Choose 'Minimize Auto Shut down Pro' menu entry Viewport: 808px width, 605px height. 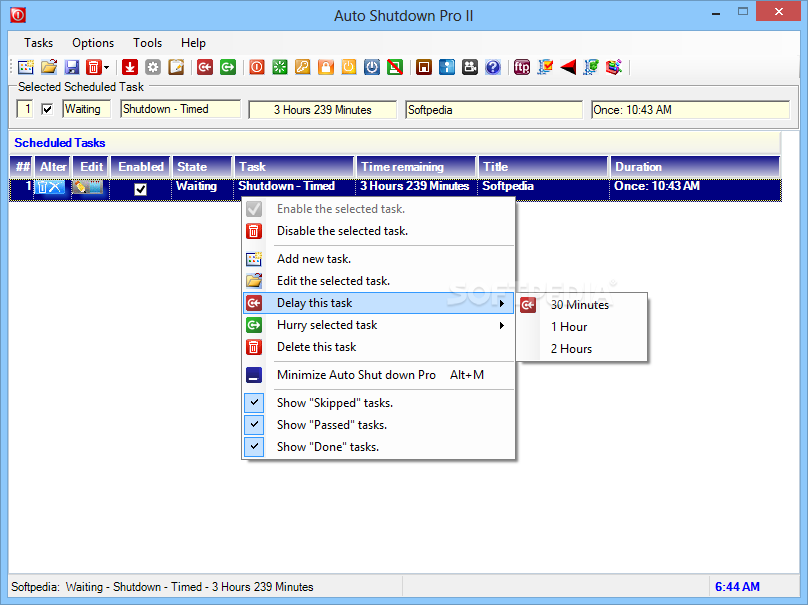379,375
